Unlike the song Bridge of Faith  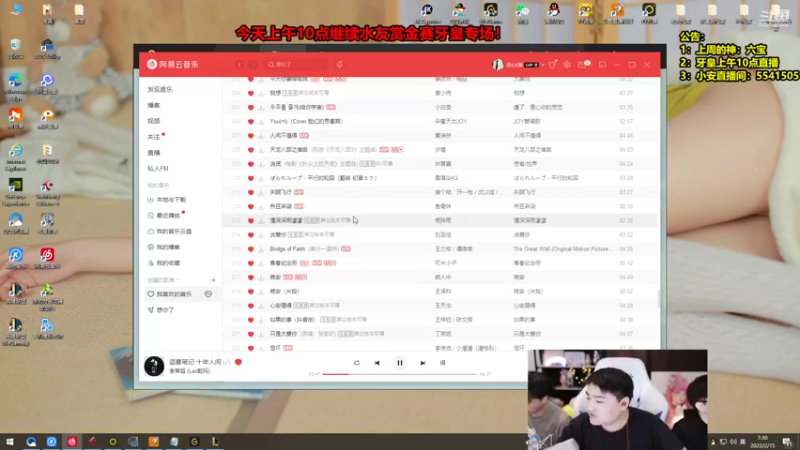[x=251, y=249]
